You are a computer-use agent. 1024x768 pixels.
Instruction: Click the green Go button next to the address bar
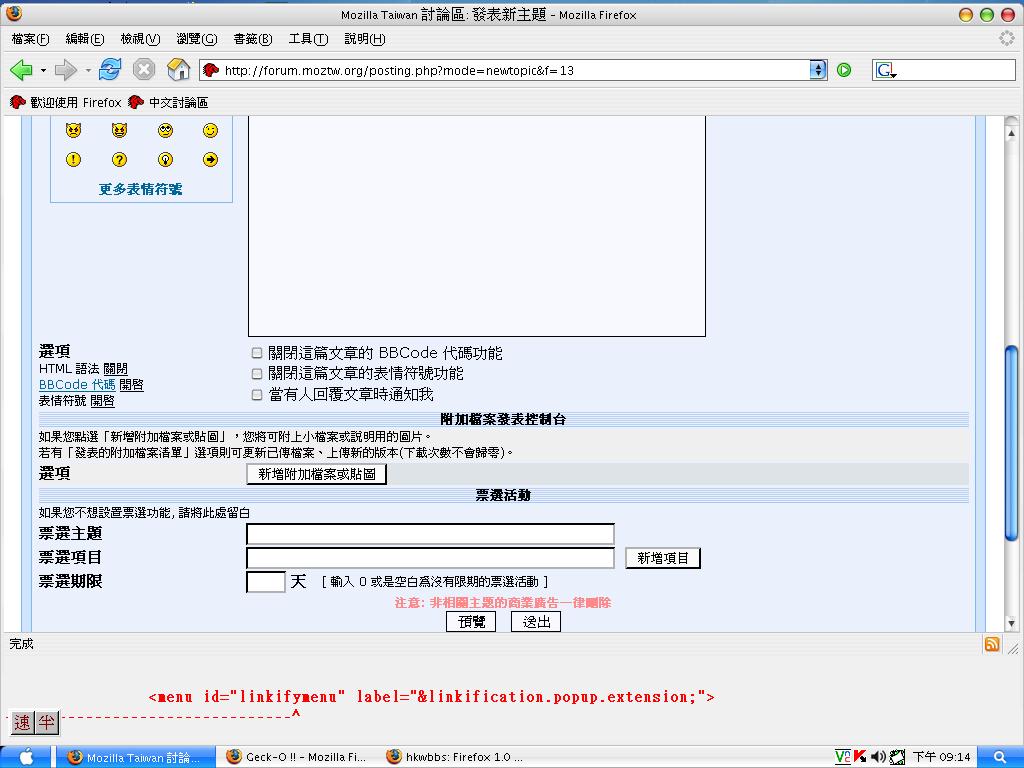pyautogui.click(x=844, y=70)
